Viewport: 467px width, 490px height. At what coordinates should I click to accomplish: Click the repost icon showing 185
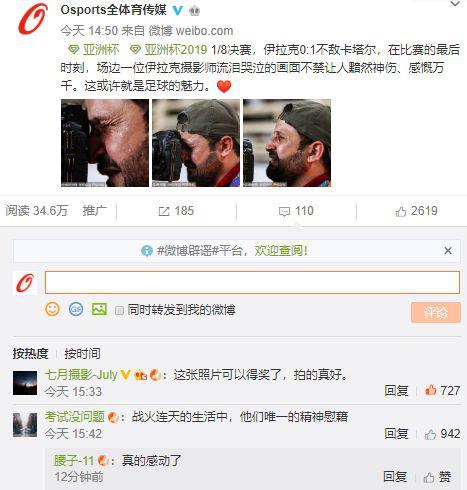tap(164, 211)
